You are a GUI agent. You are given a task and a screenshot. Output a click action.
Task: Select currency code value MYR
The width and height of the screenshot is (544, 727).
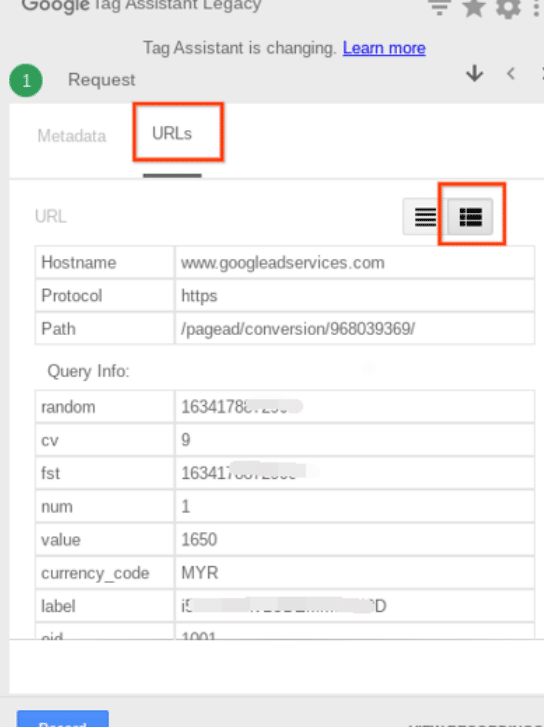point(199,573)
